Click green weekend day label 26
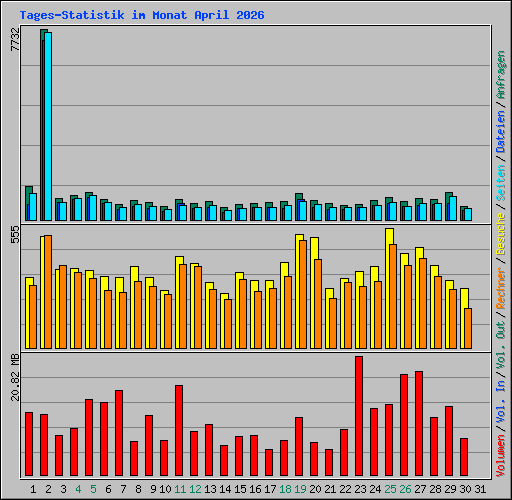Viewport: 512px width, 500px height. click(x=405, y=489)
